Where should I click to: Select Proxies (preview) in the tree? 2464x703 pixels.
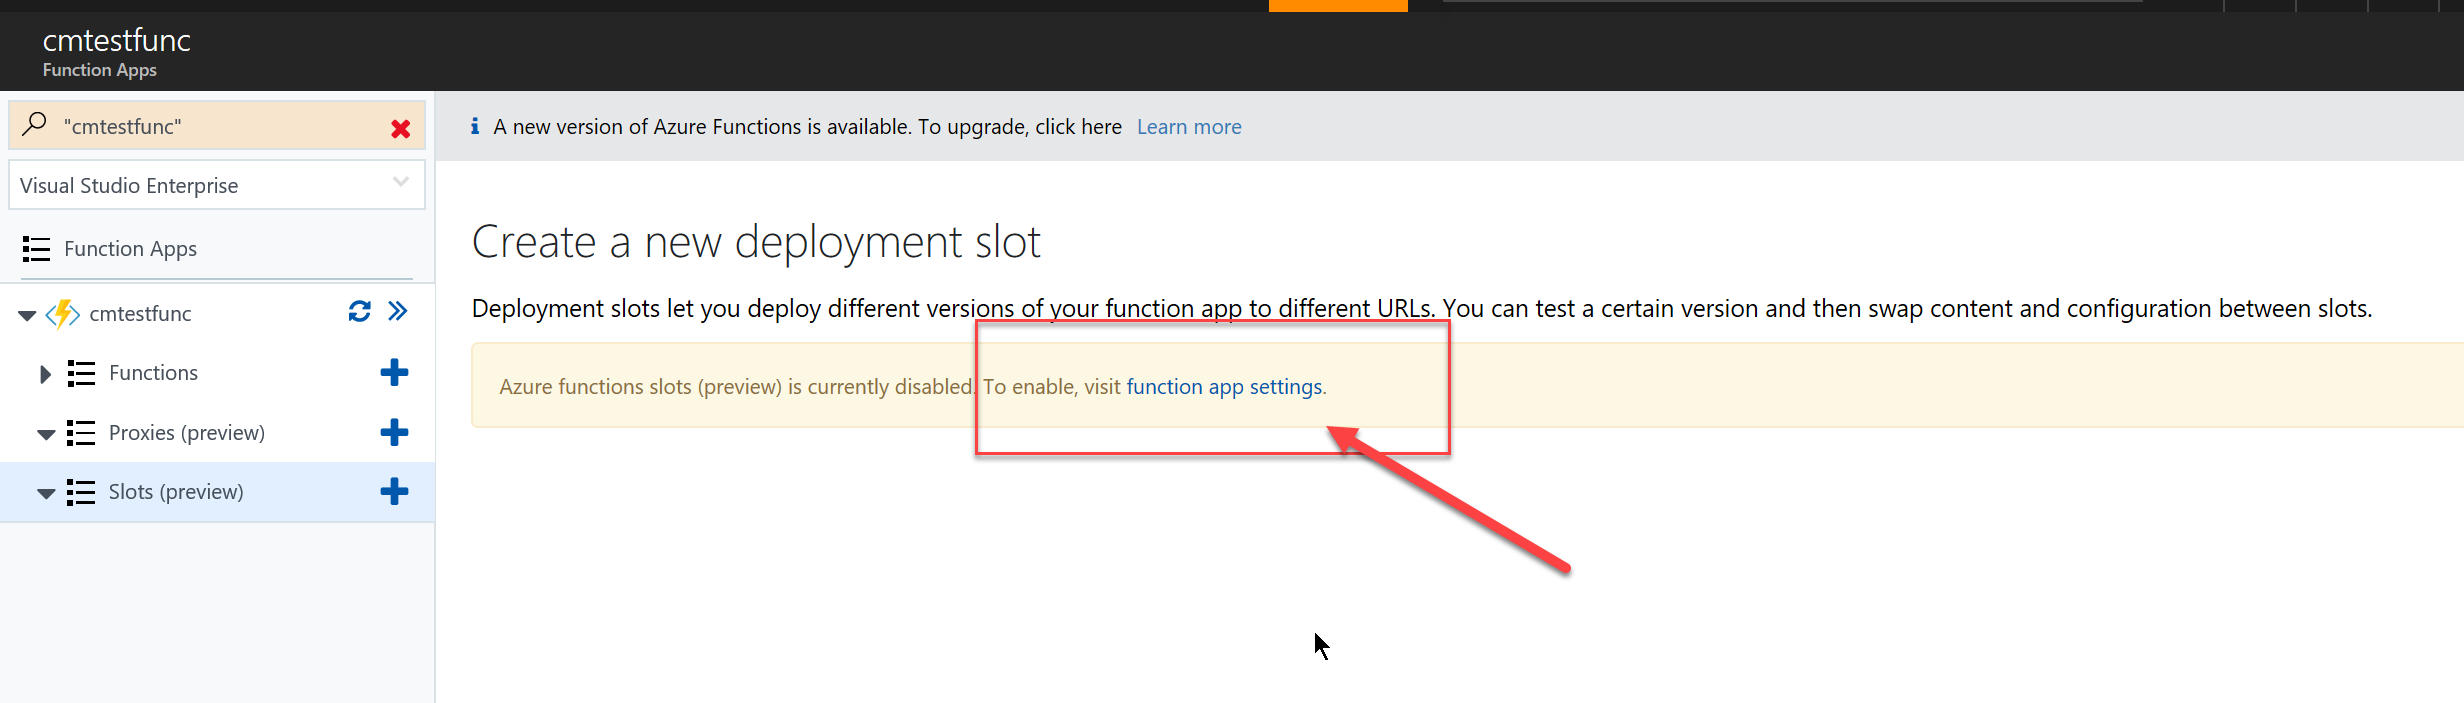click(187, 432)
